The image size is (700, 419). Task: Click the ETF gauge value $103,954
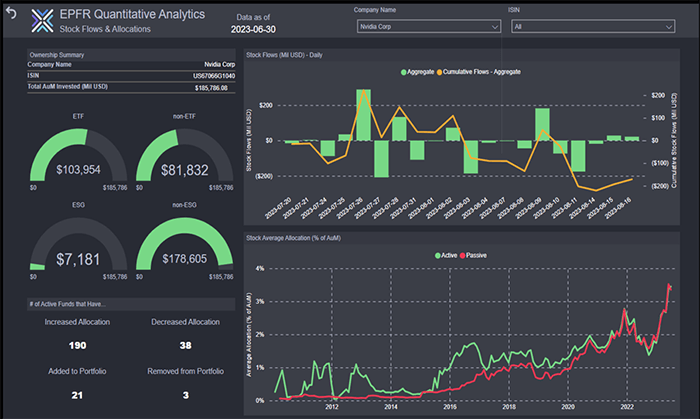tap(78, 170)
